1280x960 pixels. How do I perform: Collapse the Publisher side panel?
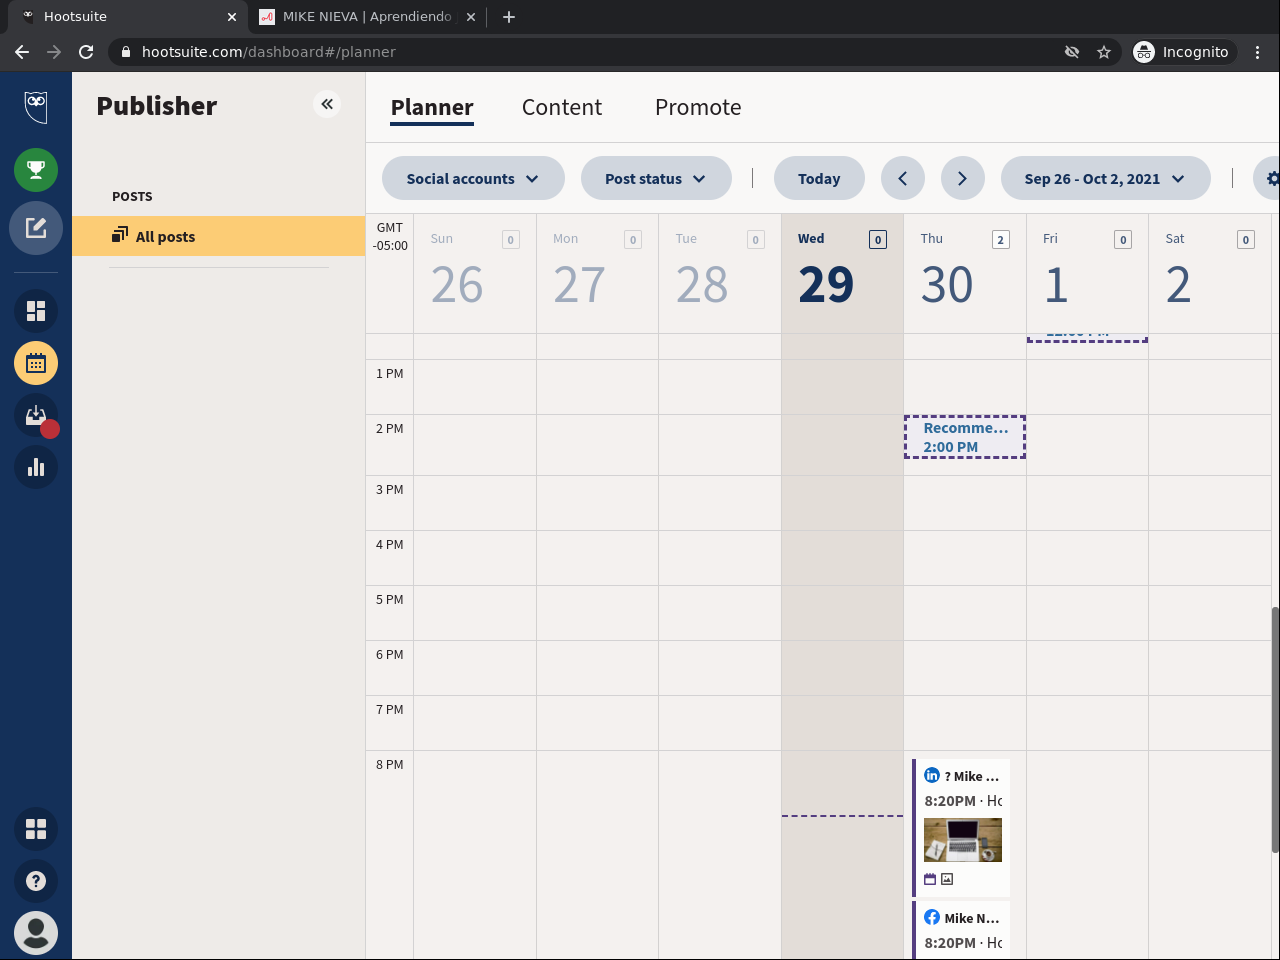[x=327, y=104]
